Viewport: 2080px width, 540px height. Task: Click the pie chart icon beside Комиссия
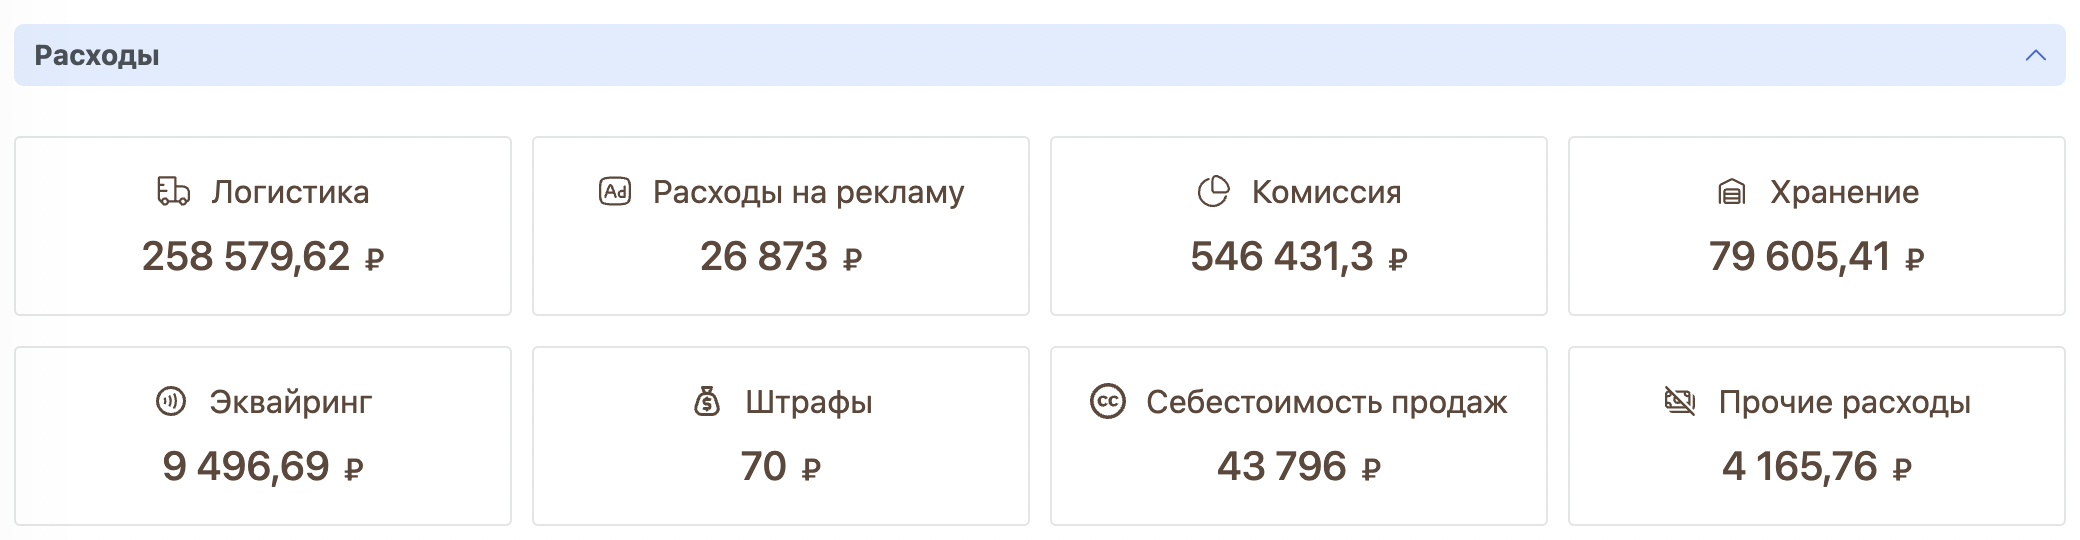tap(1213, 191)
